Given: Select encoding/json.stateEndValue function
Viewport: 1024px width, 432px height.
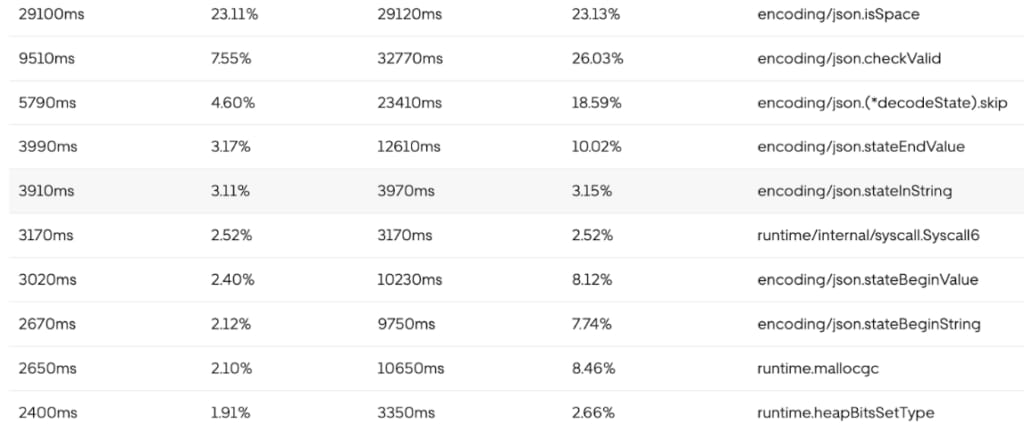Looking at the screenshot, I should tap(861, 147).
